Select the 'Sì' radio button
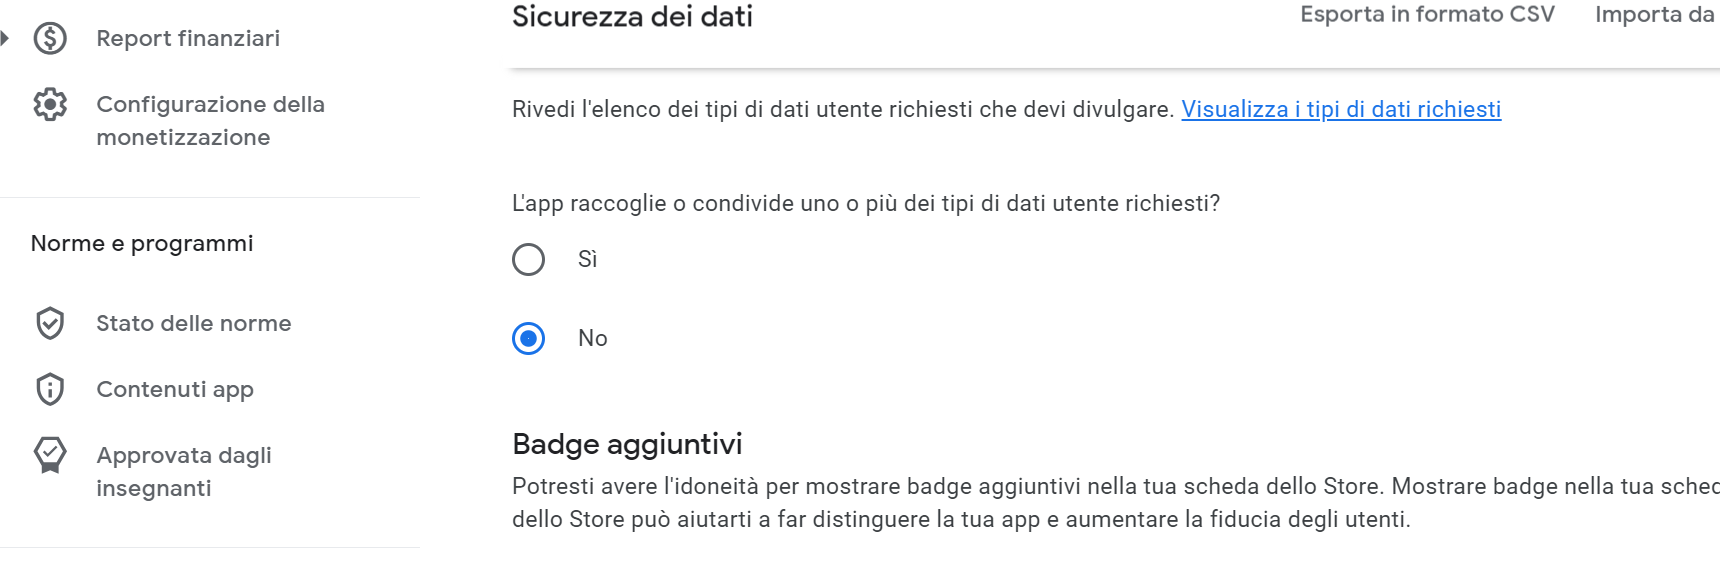The width and height of the screenshot is (1720, 577). tap(528, 260)
